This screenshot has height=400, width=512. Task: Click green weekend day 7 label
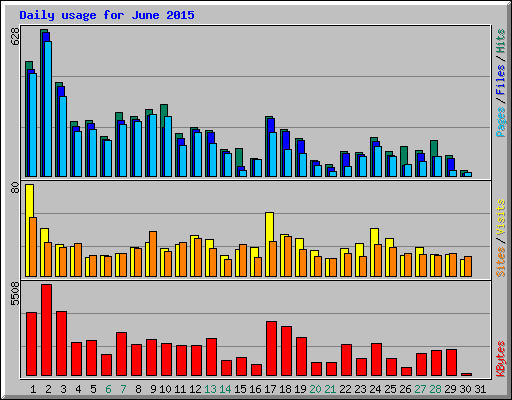[x=123, y=389]
